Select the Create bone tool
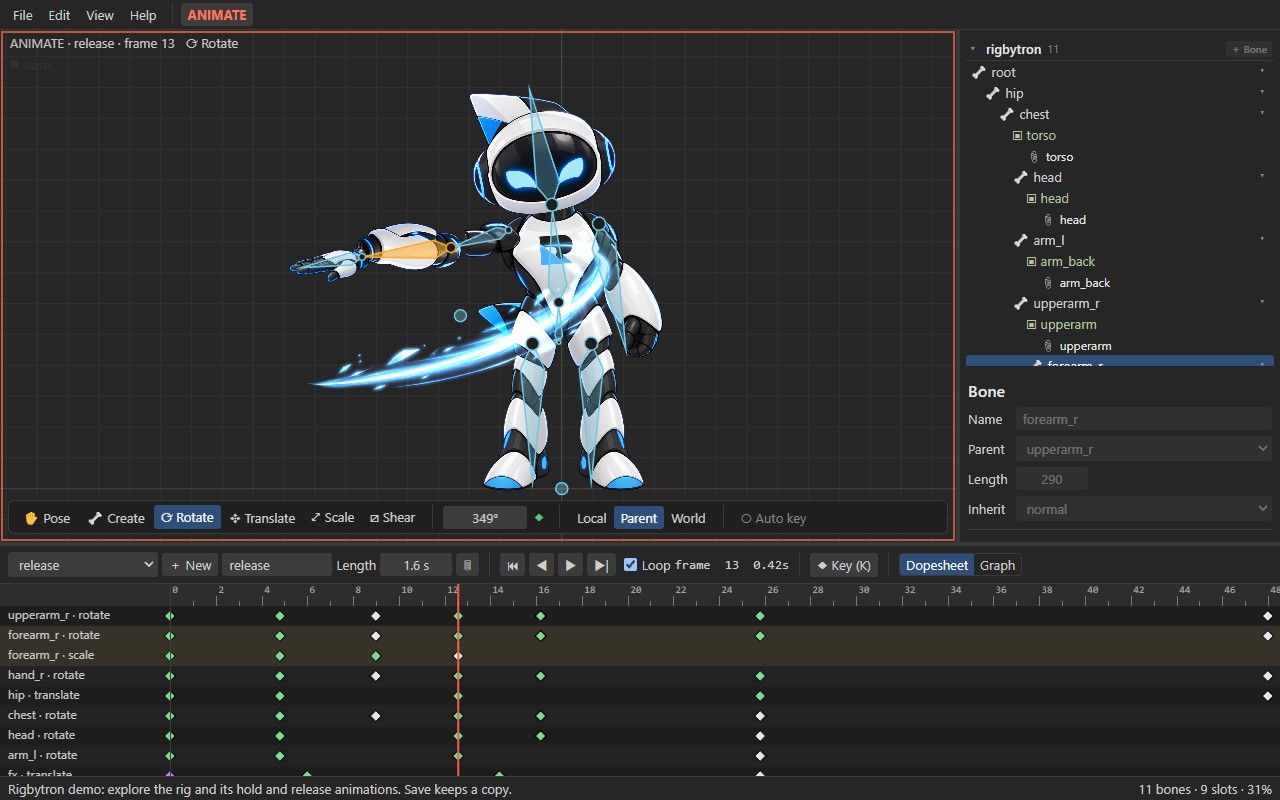1280x800 pixels. tap(116, 518)
